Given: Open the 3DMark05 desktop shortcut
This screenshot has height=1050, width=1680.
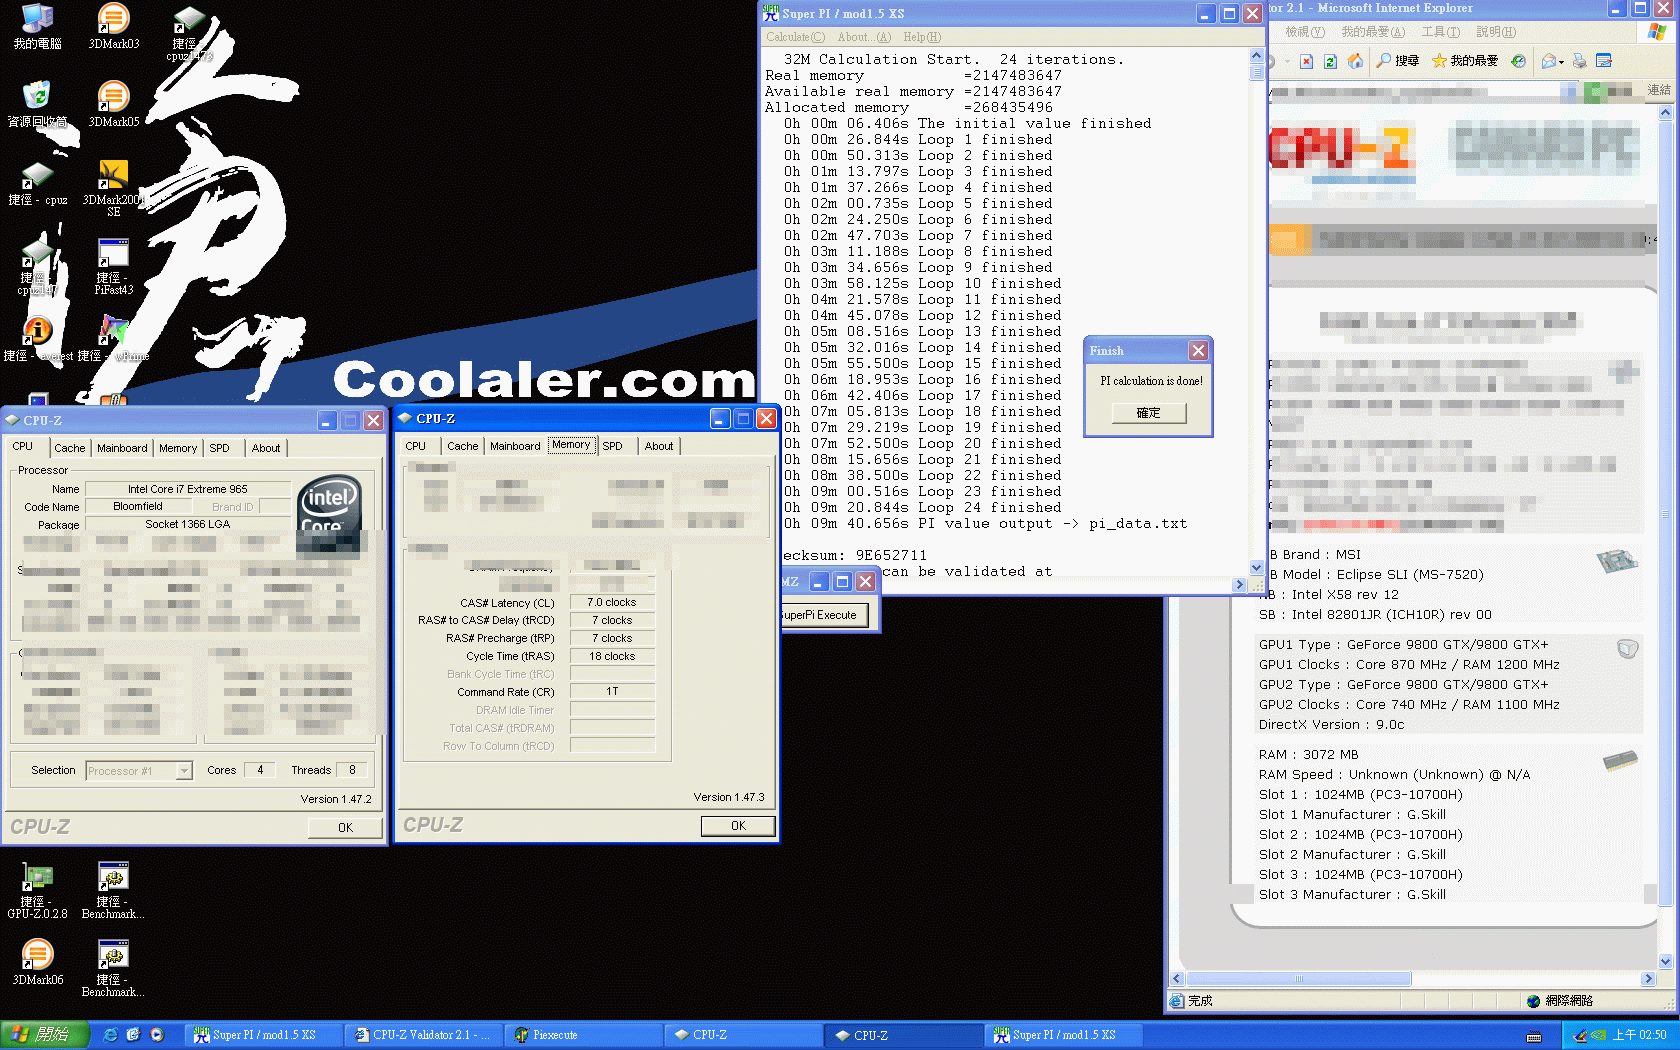Looking at the screenshot, I should pos(113,105).
